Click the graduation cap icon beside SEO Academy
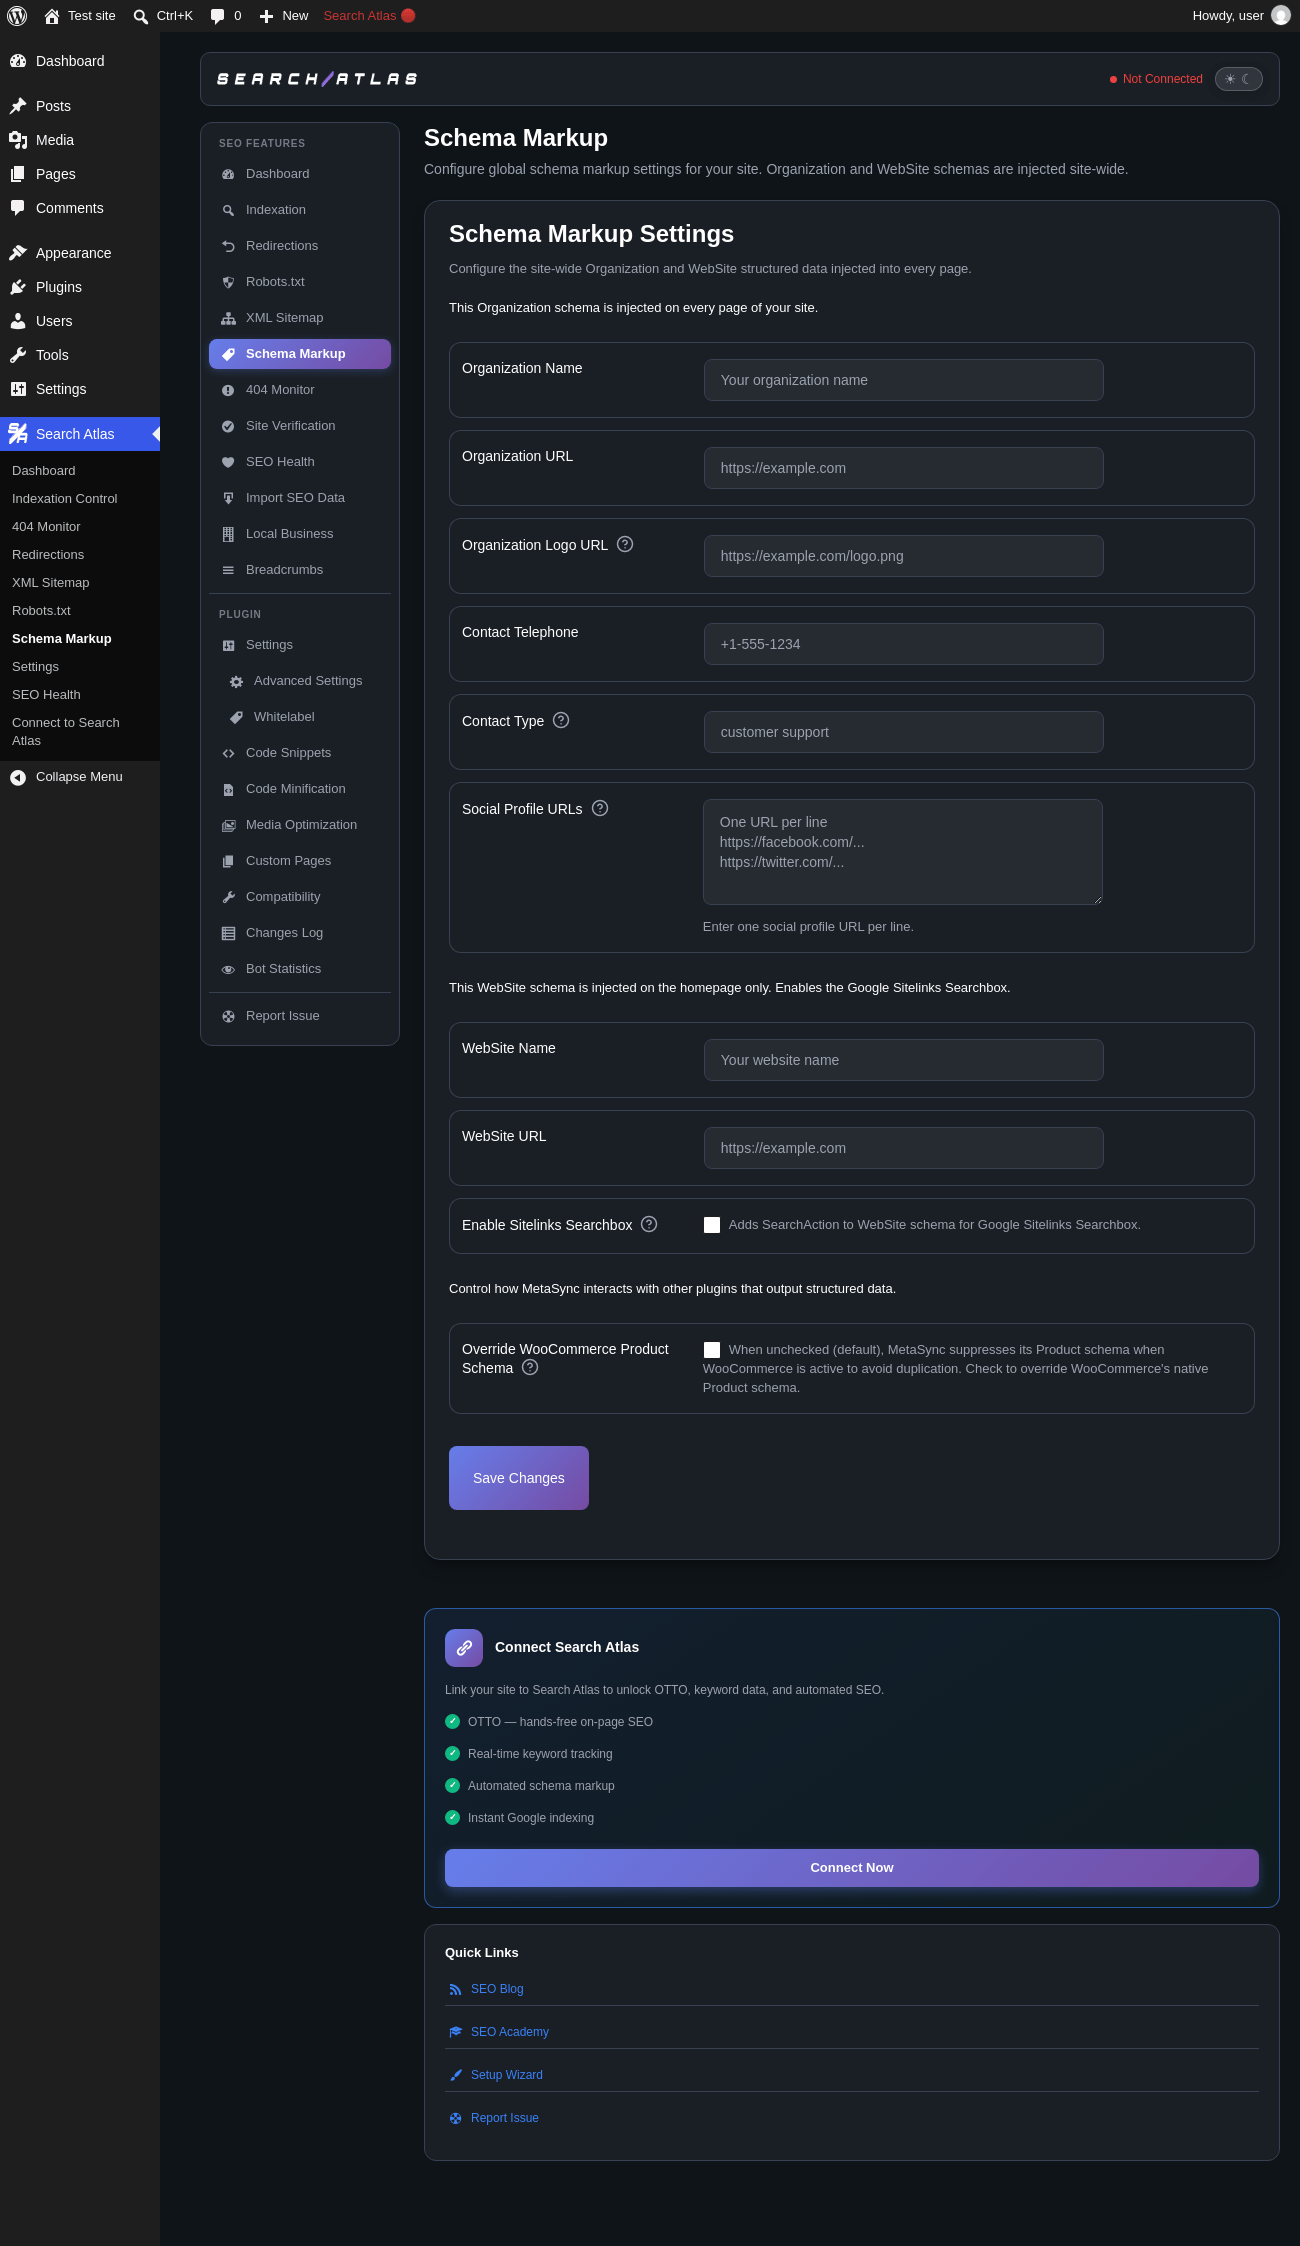The width and height of the screenshot is (1300, 2246). [x=456, y=2032]
